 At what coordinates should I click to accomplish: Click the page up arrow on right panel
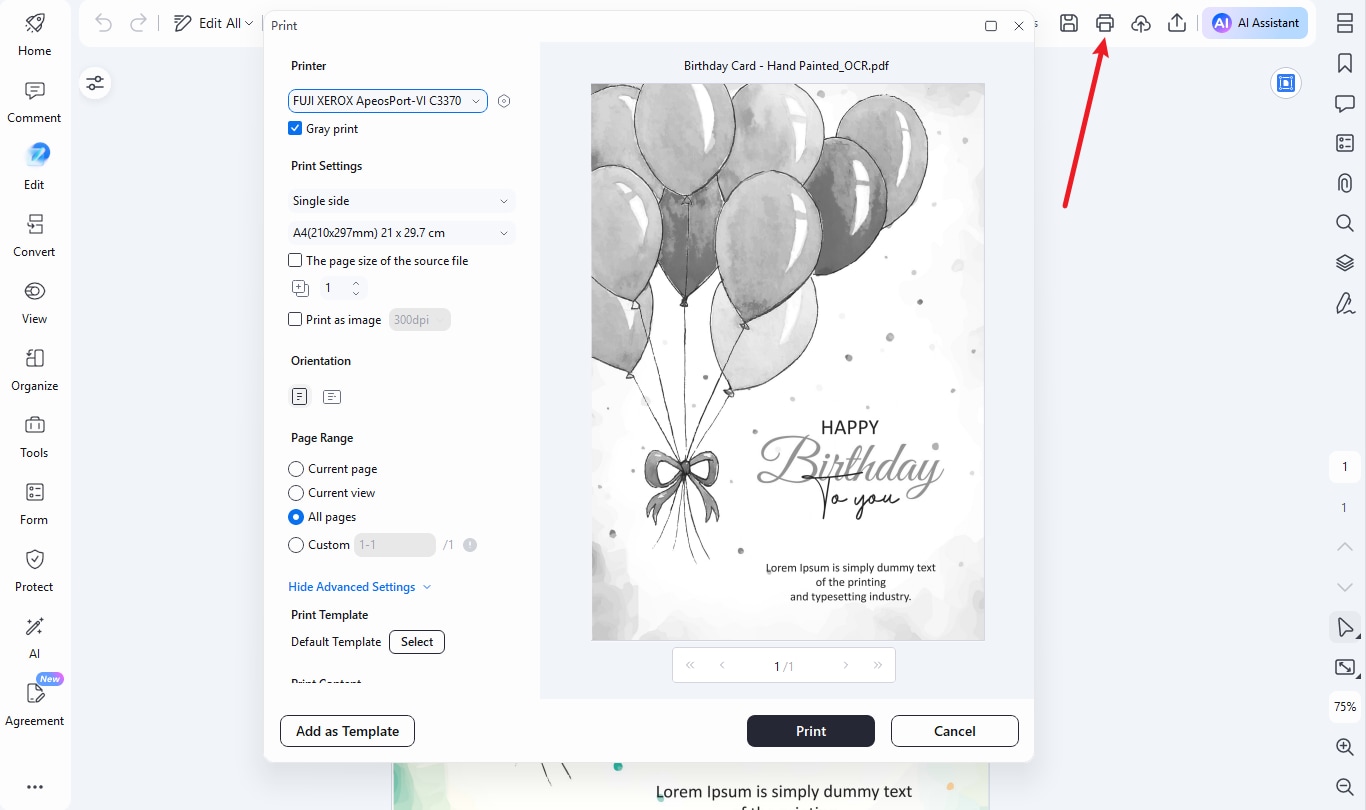coord(1345,547)
